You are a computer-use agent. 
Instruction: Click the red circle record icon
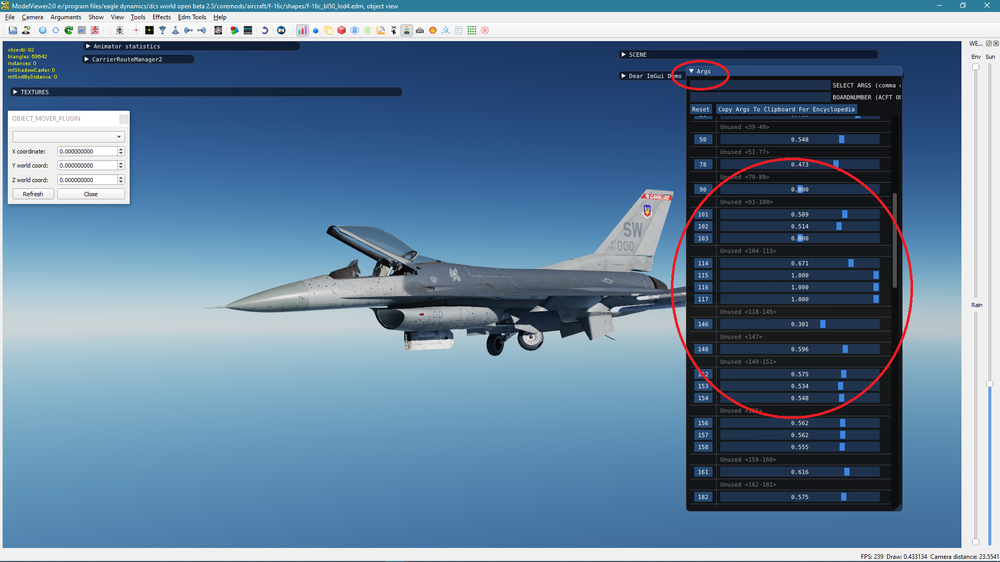point(485,30)
